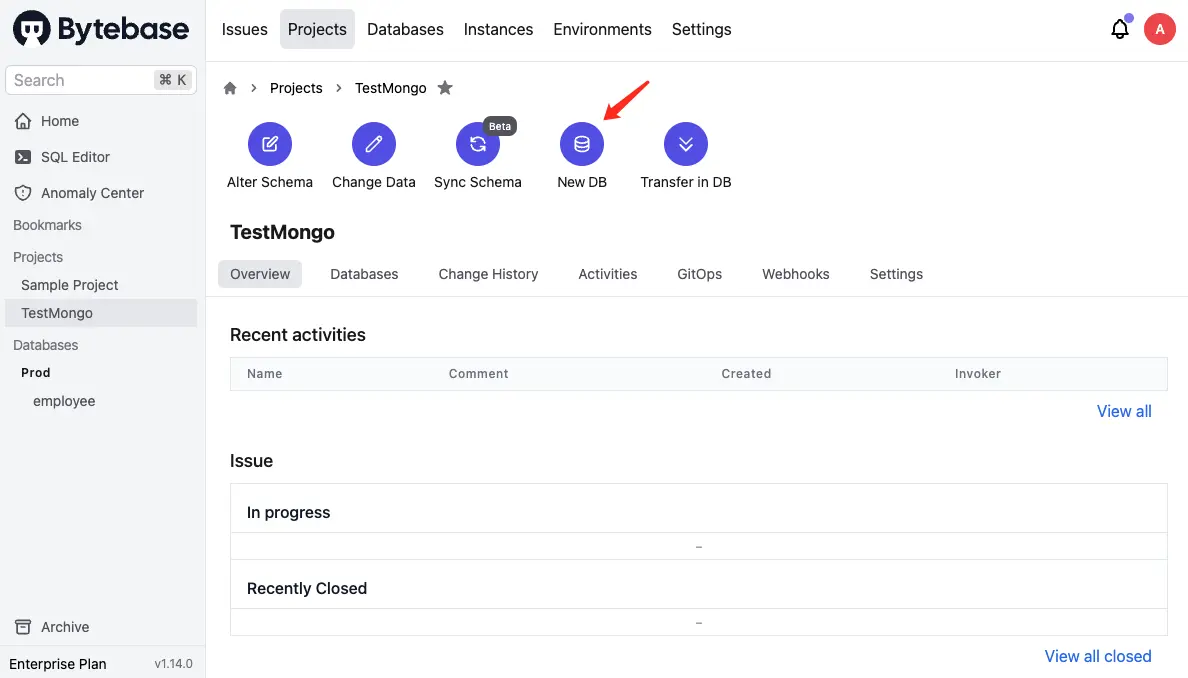Click the In progress section heading

(289, 513)
